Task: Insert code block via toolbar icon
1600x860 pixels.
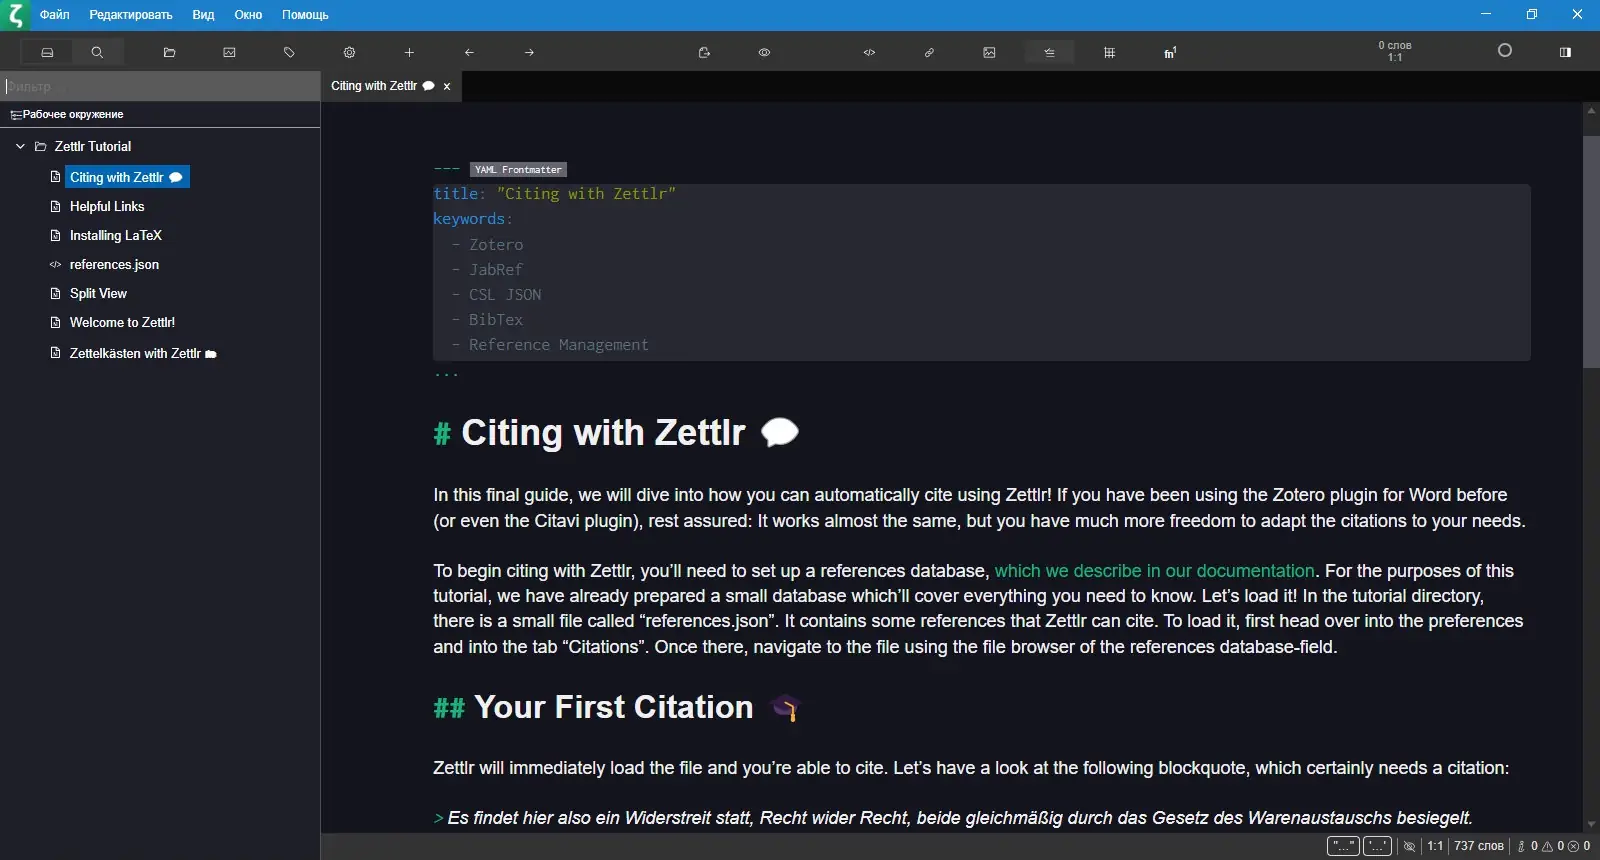Action: (869, 52)
